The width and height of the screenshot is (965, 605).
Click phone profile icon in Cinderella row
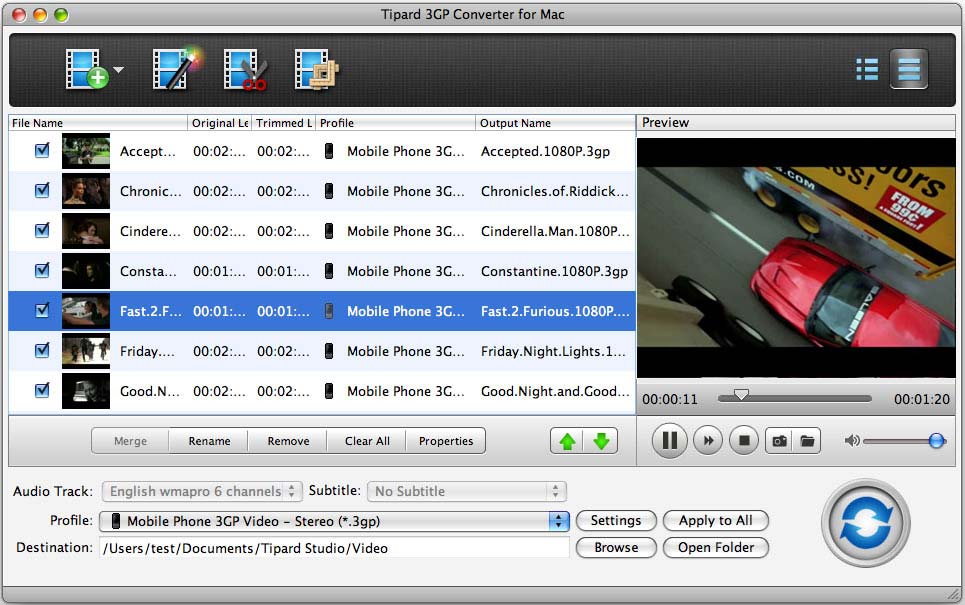[329, 231]
